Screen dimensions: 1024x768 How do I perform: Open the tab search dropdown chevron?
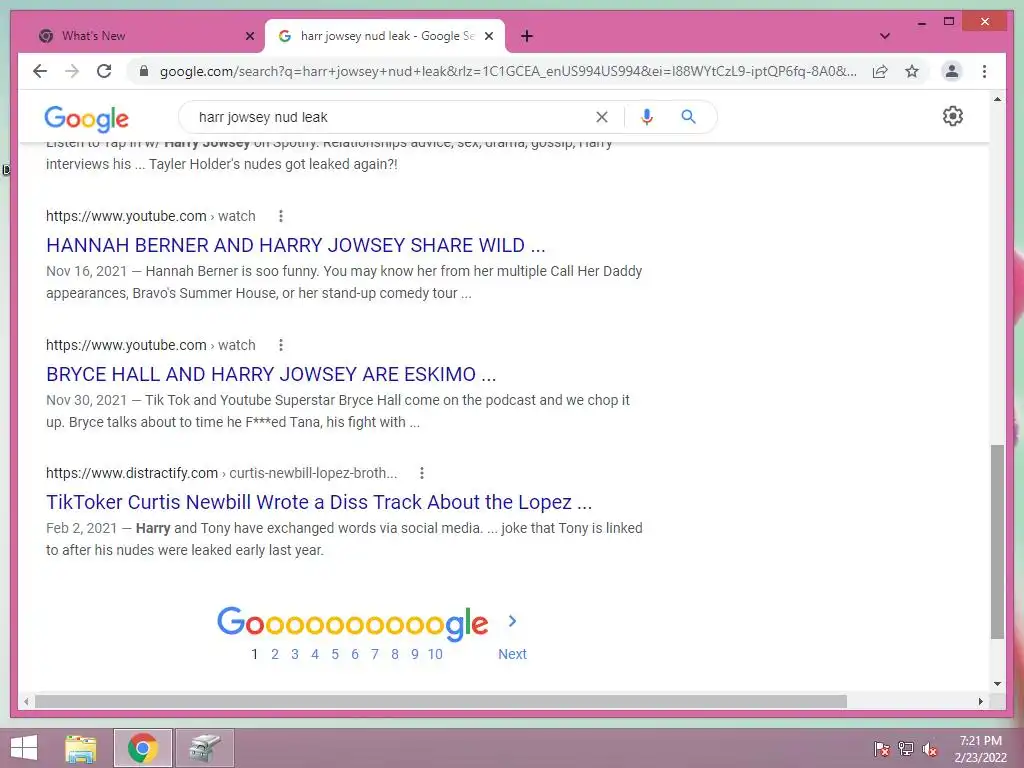(884, 36)
